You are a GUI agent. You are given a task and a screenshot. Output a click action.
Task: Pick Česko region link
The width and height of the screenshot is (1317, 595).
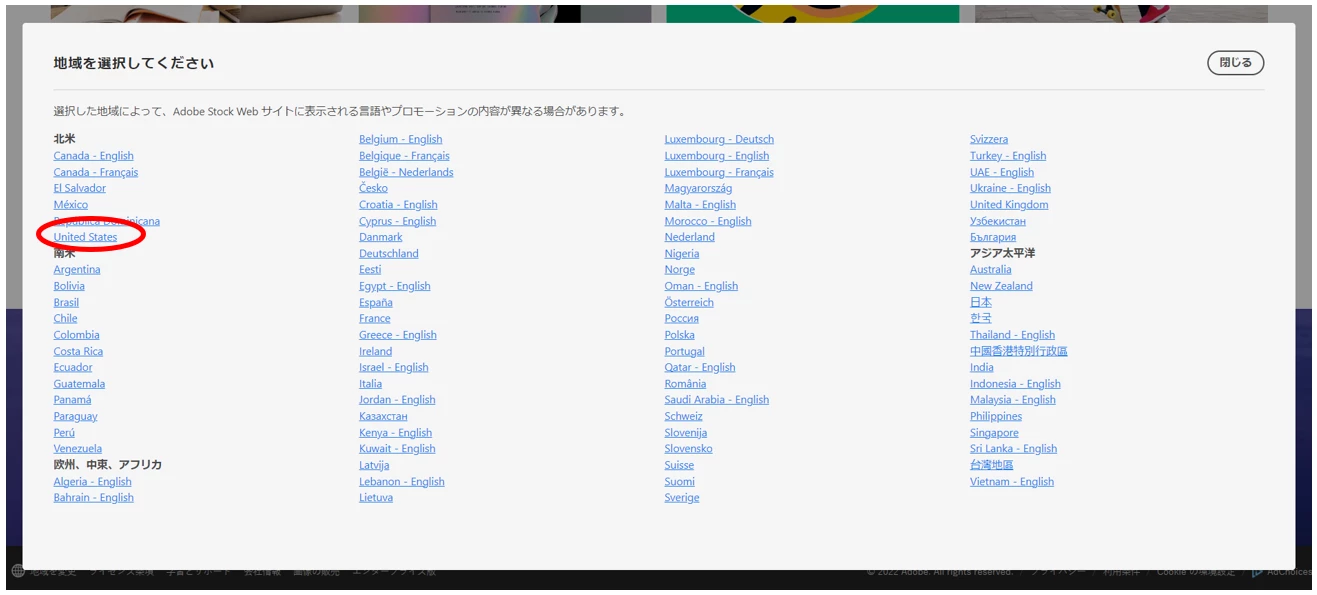pyautogui.click(x=373, y=188)
